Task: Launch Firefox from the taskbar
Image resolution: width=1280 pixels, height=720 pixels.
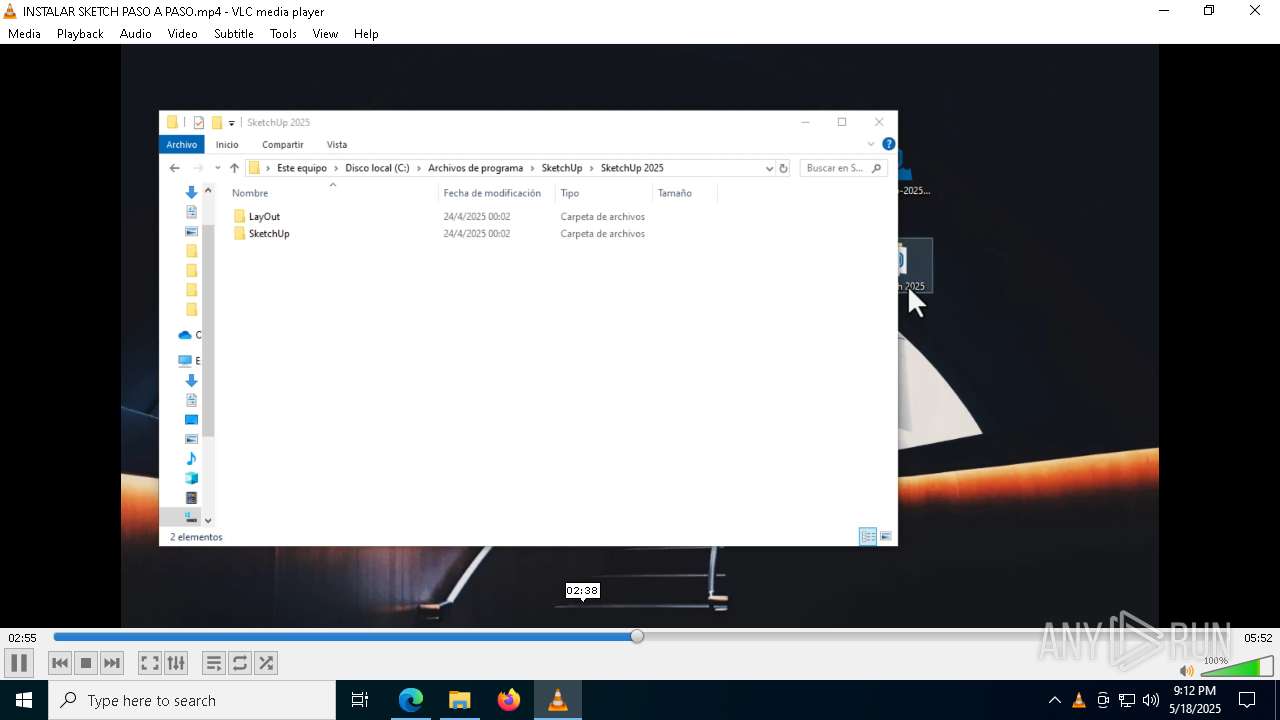Action: point(509,700)
